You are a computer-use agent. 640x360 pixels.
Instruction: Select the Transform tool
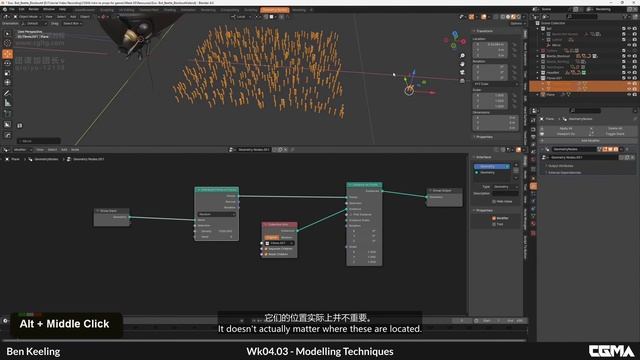[7, 83]
